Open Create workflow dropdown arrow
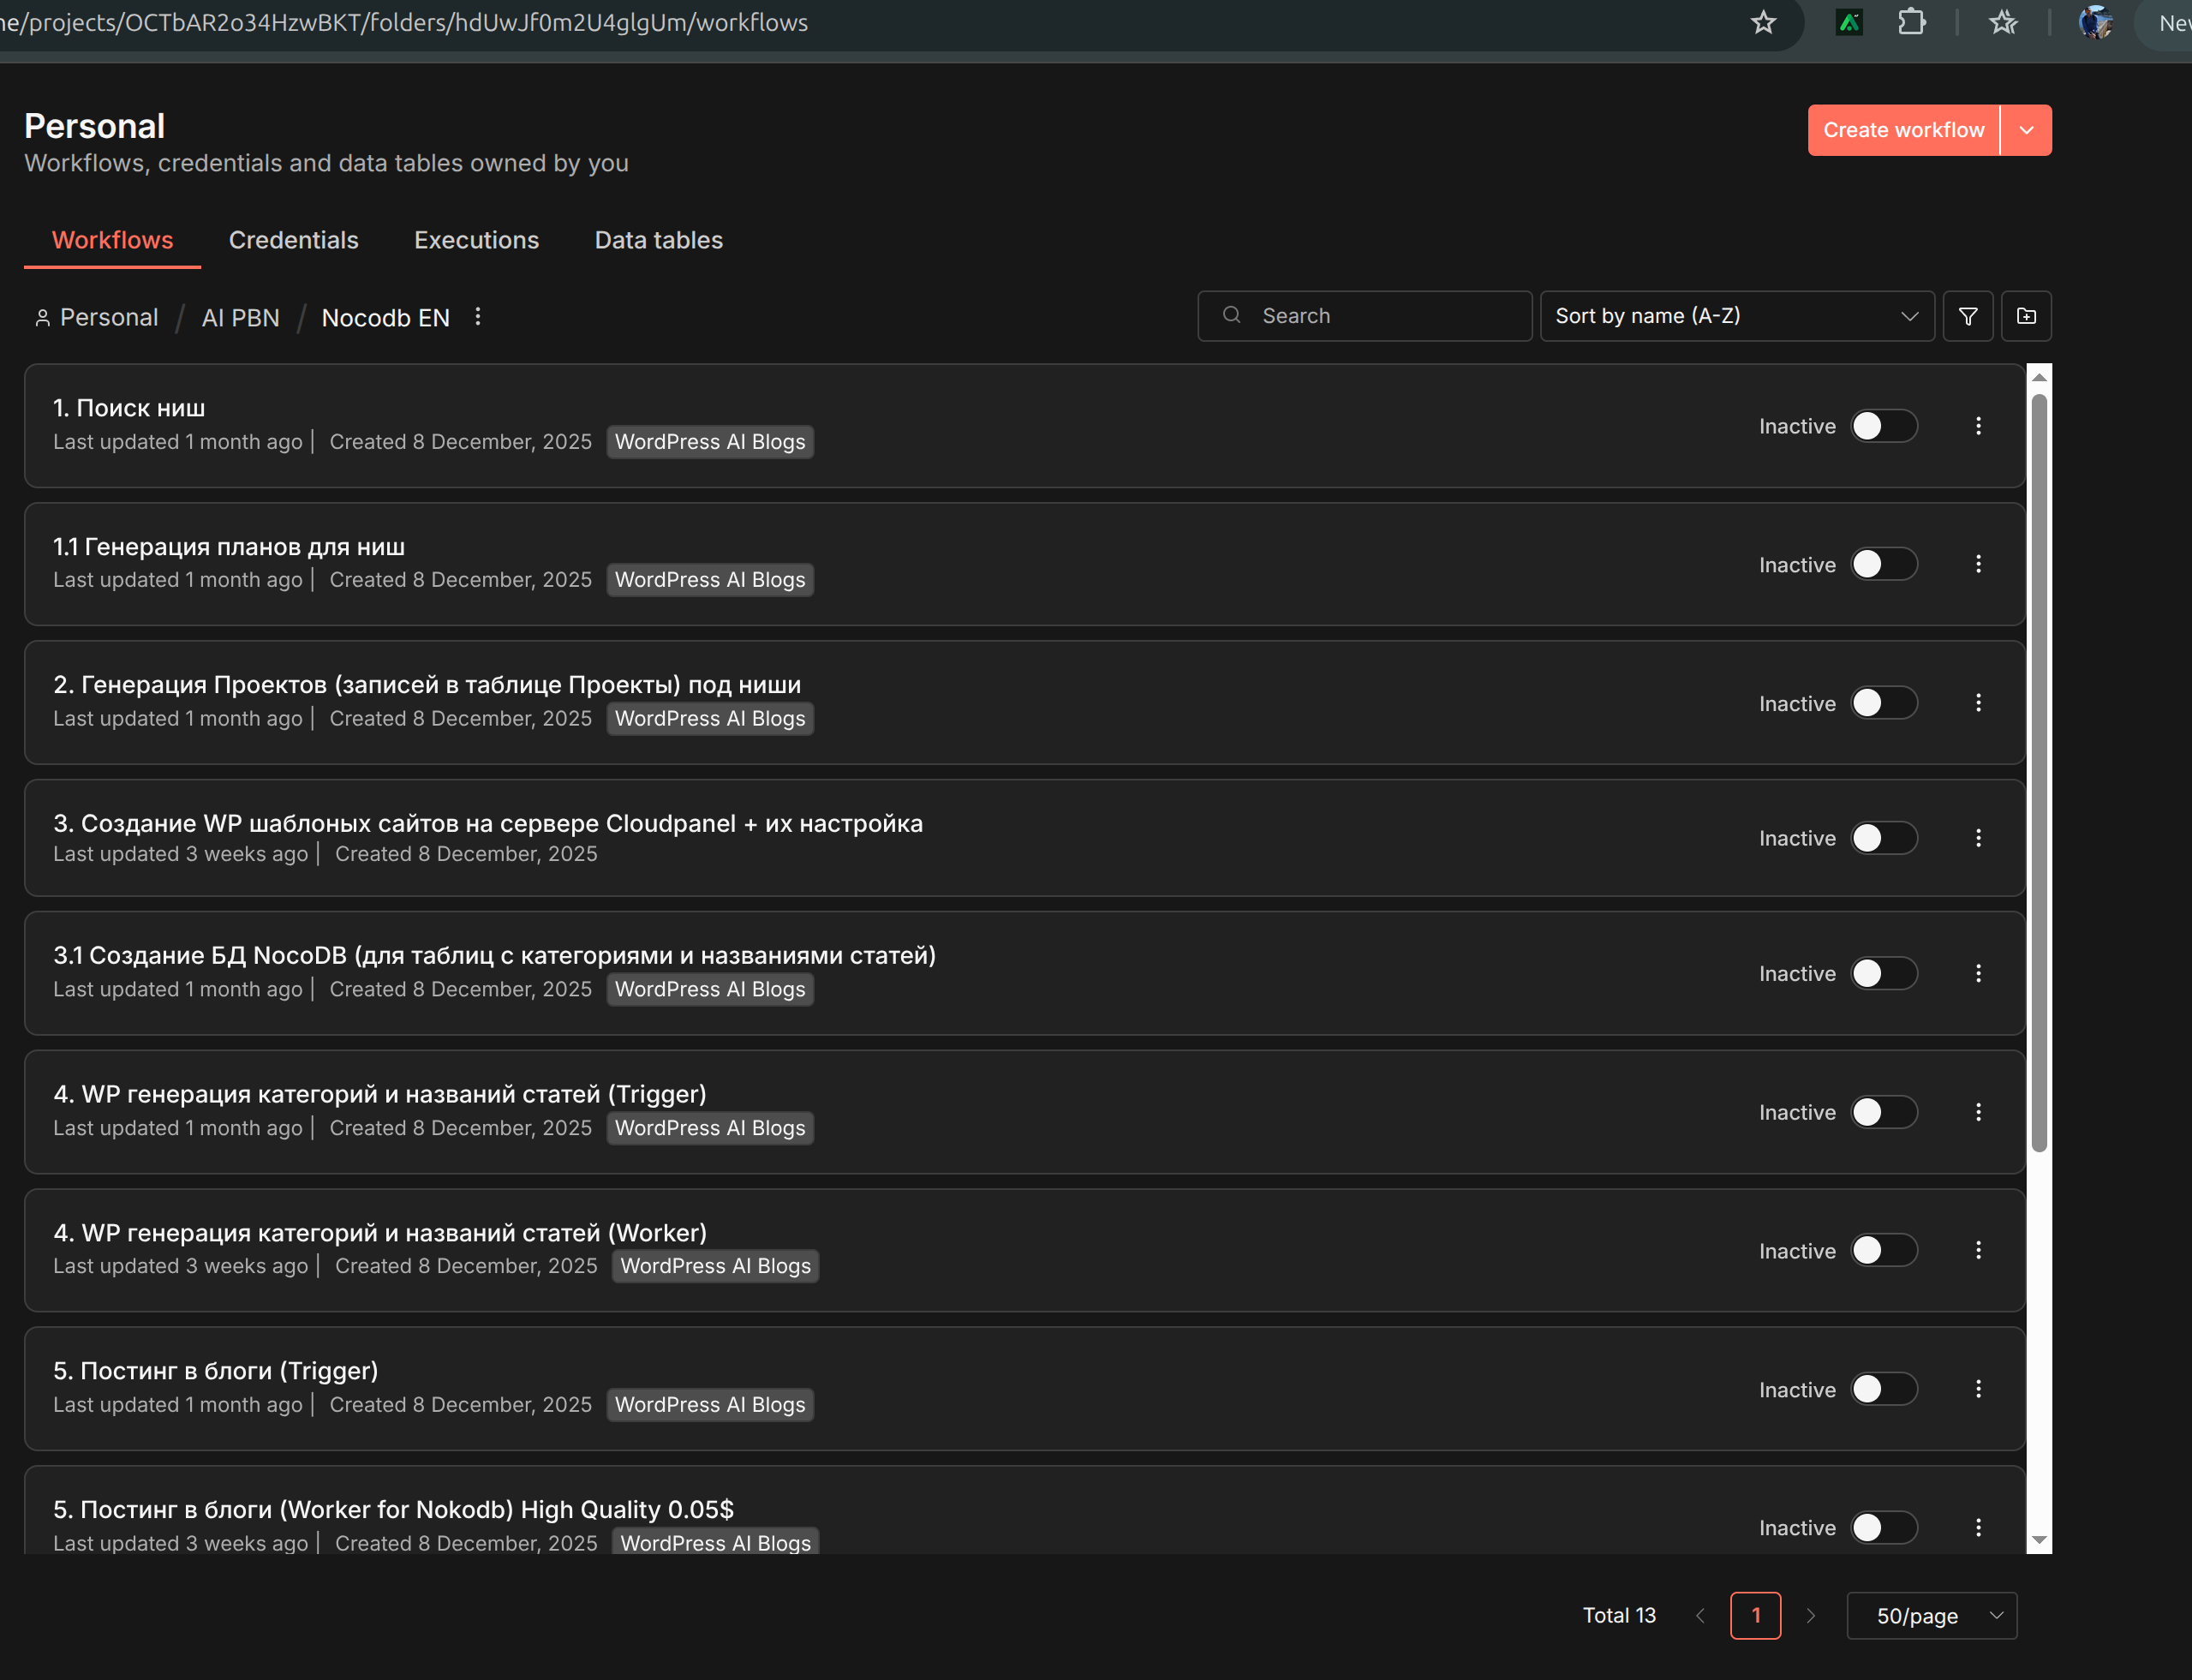Screen dimensions: 2192x1680 pos(2026,130)
